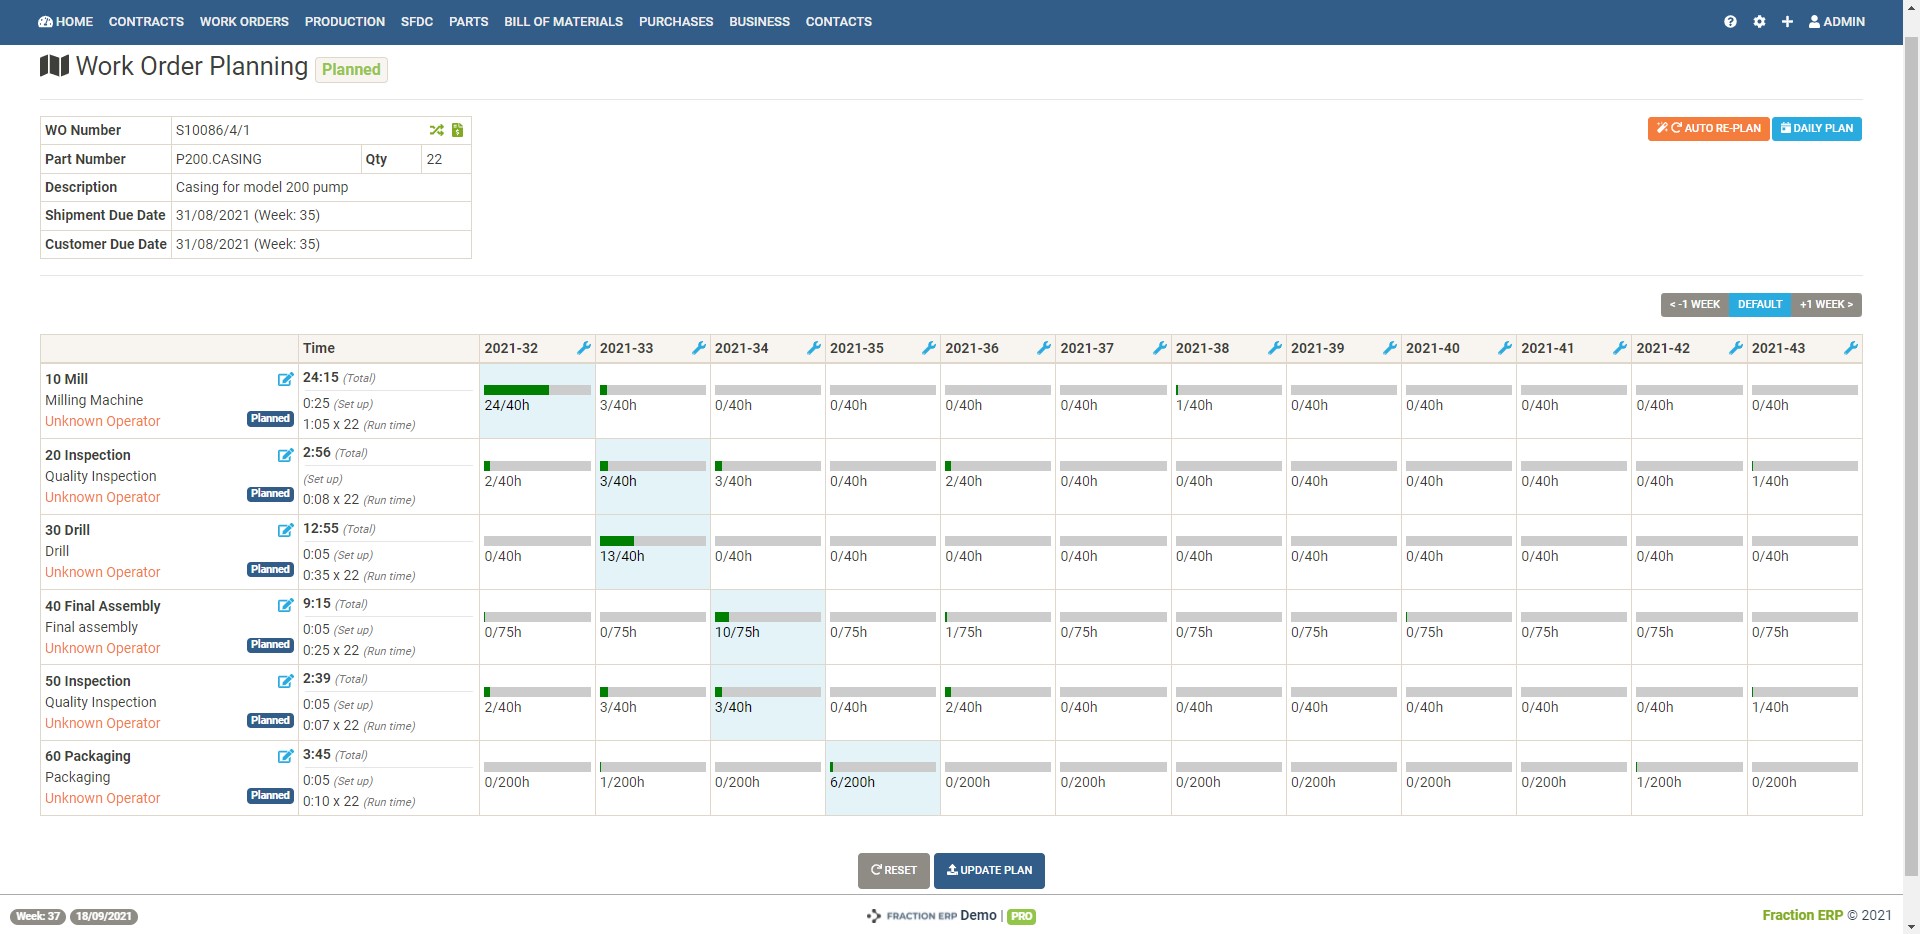Click the wrench icon for week 2021-32
1920x934 pixels.
(583, 348)
